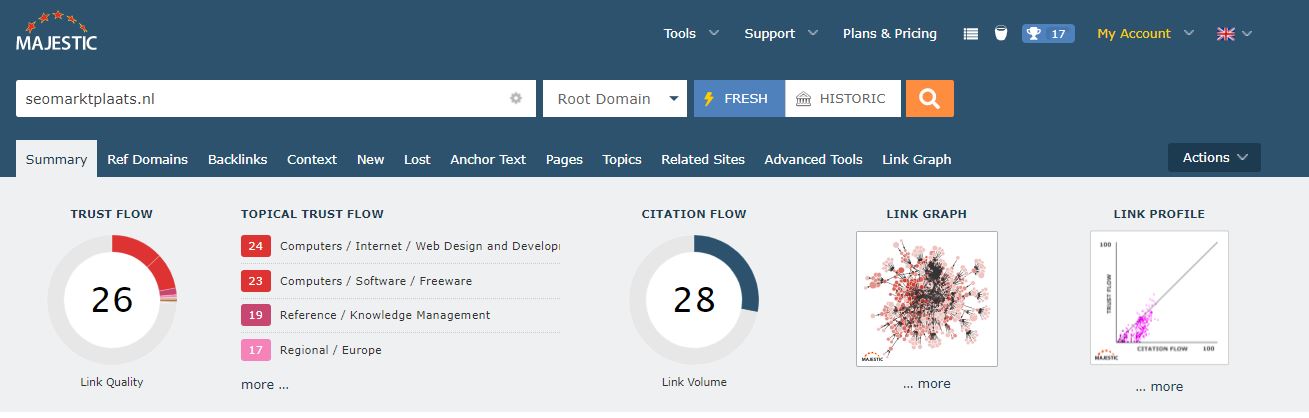Switch to the Ref Domains tab
The height and width of the screenshot is (418, 1309).
[147, 159]
